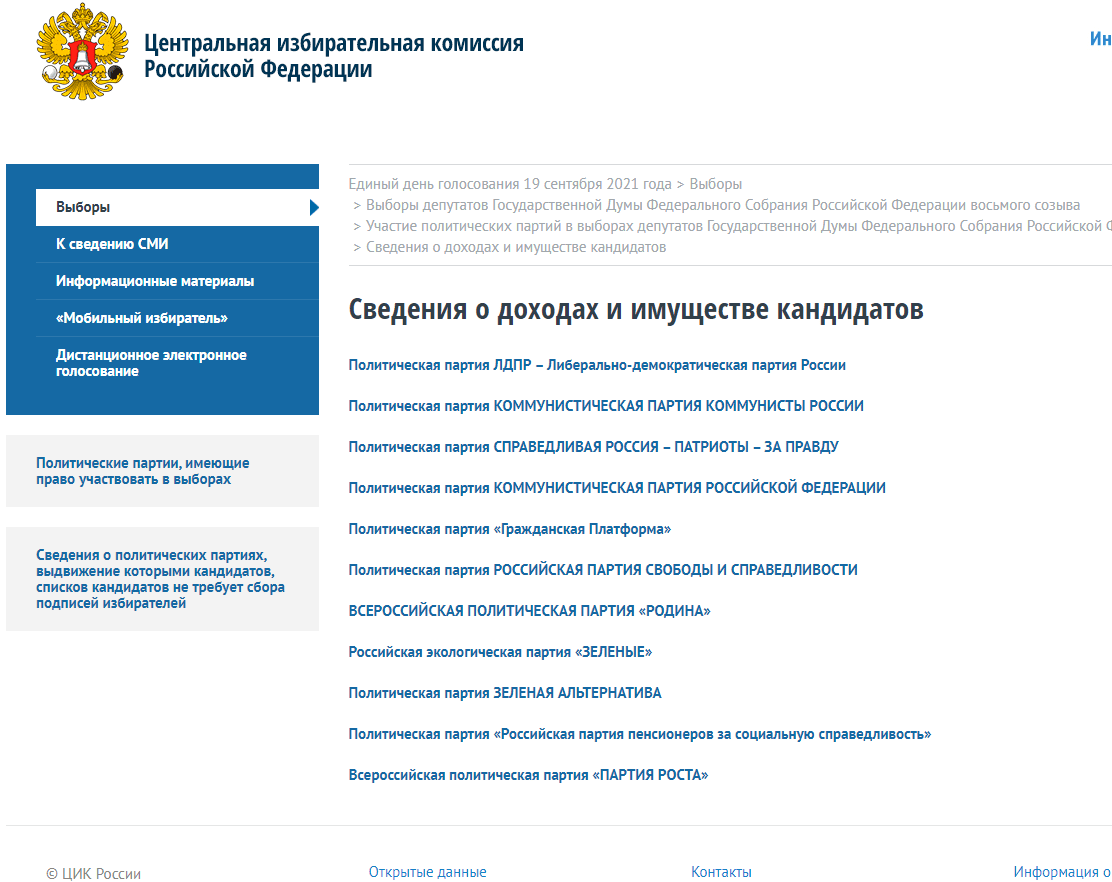Open the «РОДИНА» party link

click(x=529, y=611)
